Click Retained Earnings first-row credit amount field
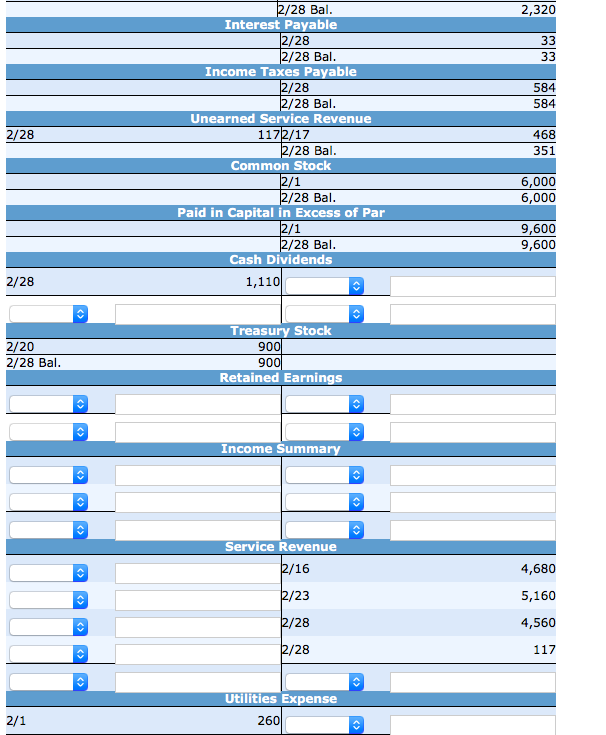The image size is (606, 735). point(472,404)
